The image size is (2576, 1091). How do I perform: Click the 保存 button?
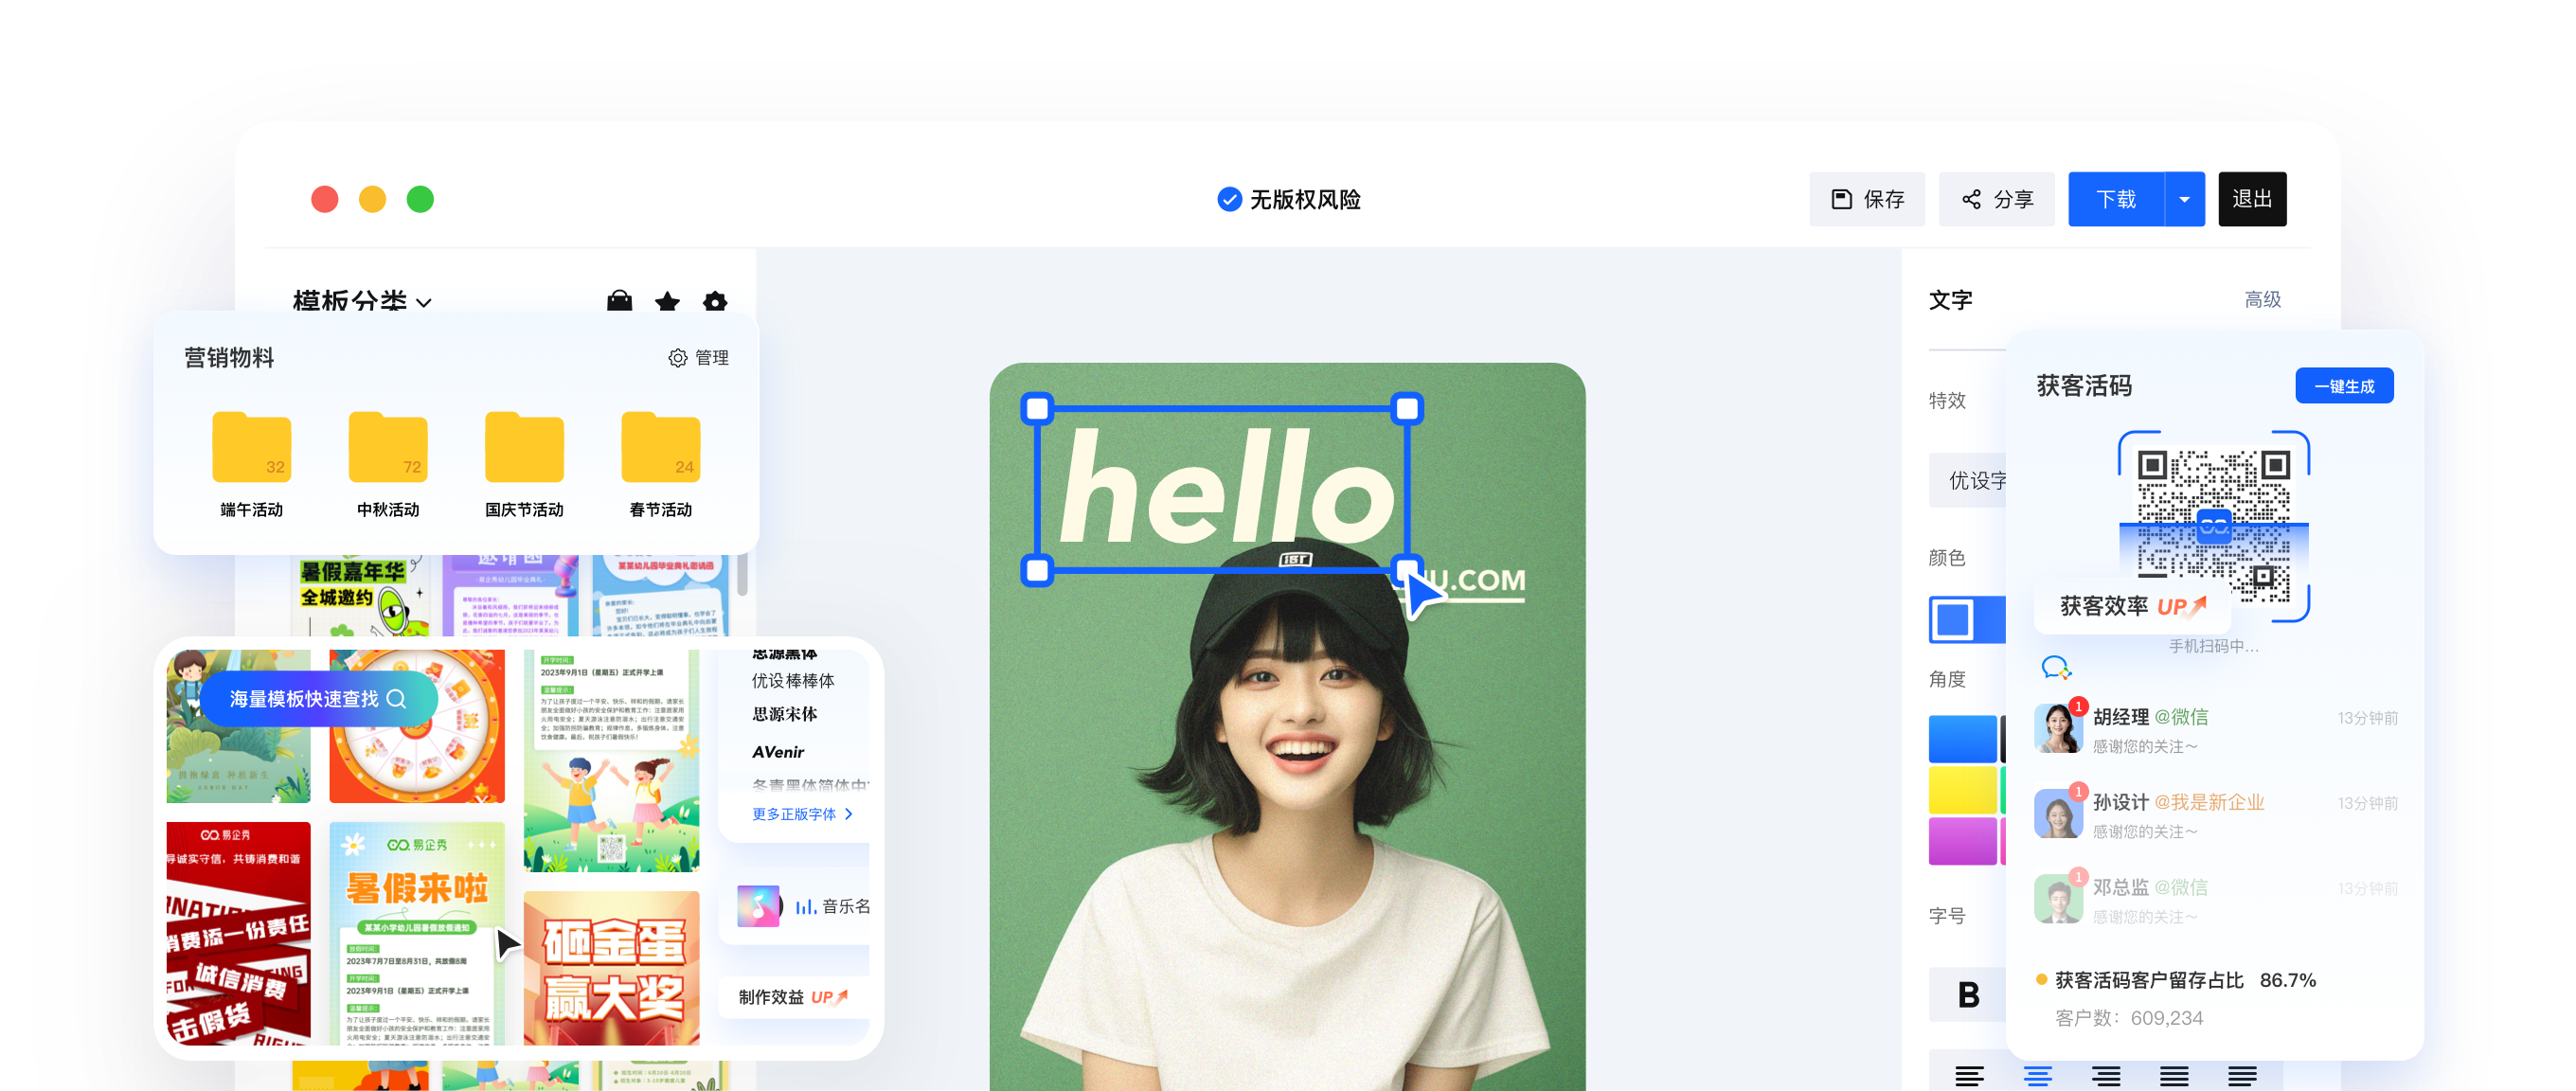1866,199
